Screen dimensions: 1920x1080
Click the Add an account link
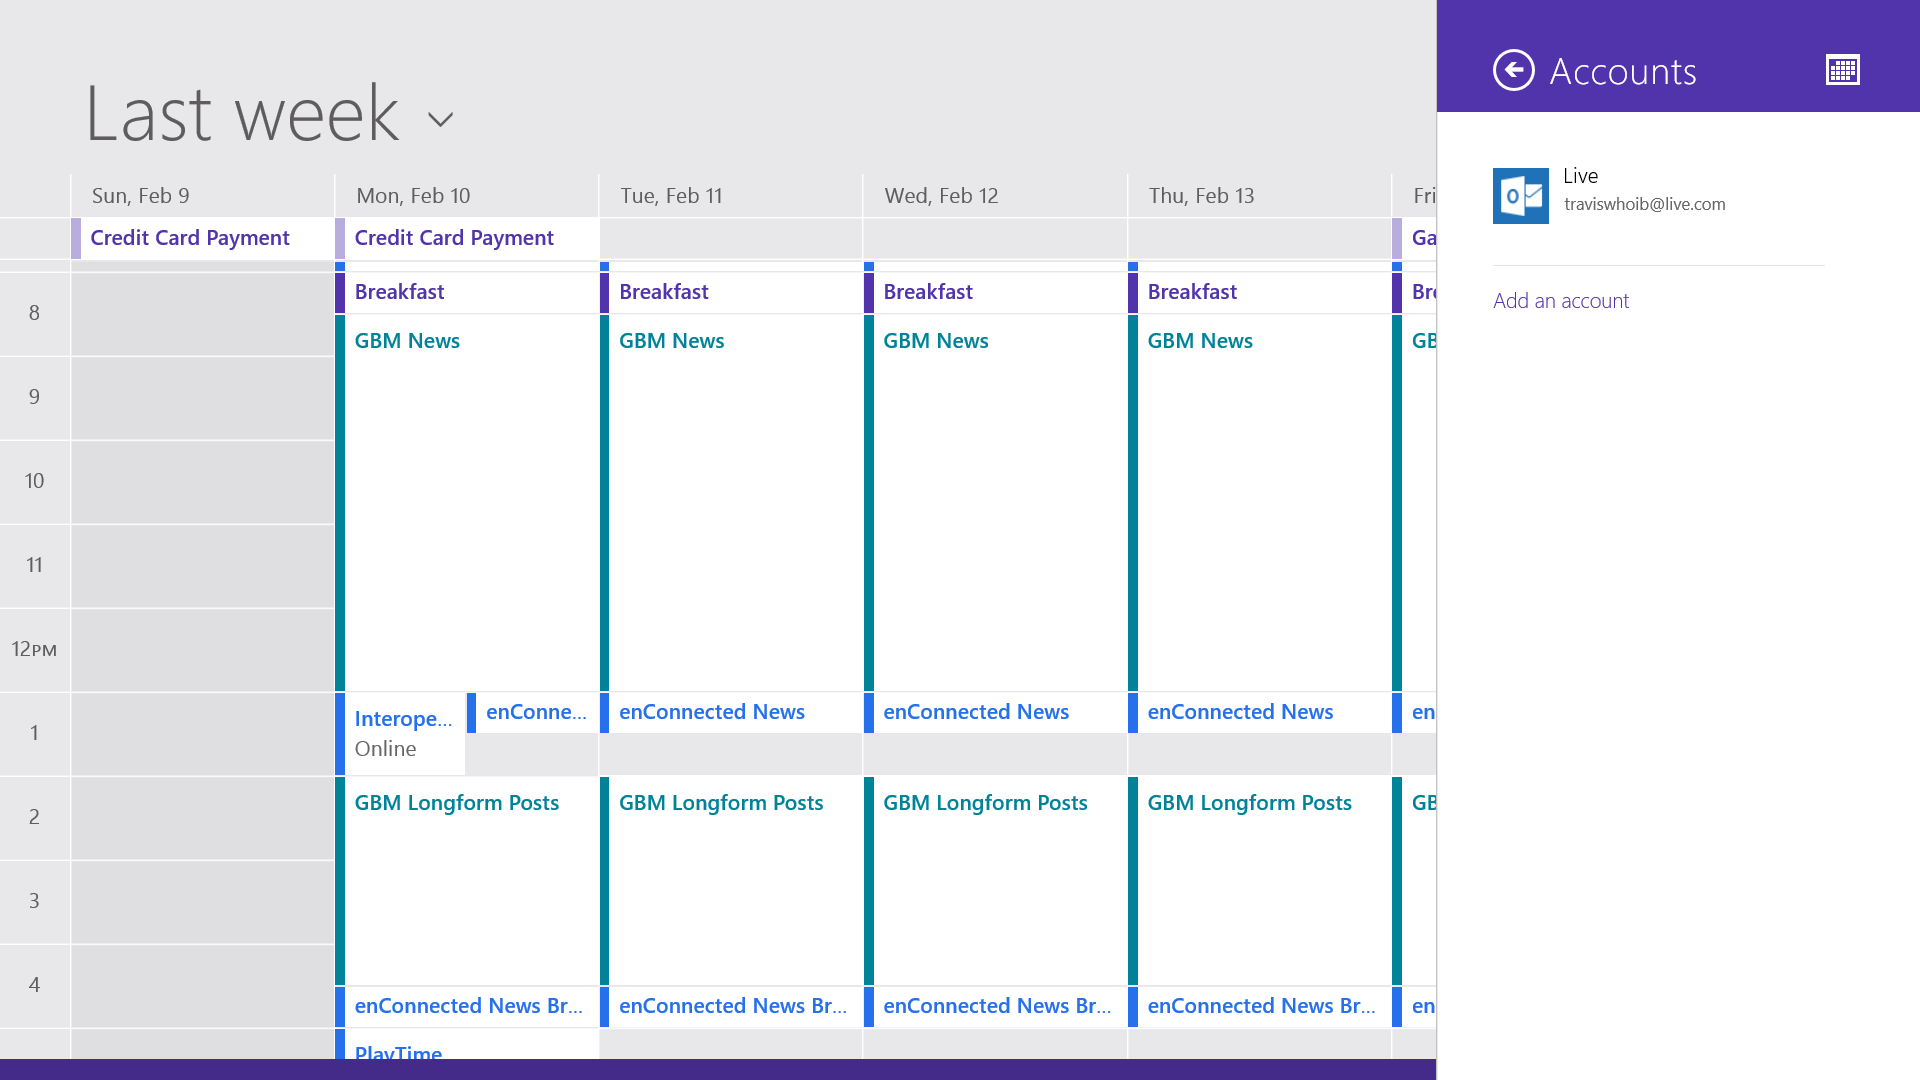1561,300
